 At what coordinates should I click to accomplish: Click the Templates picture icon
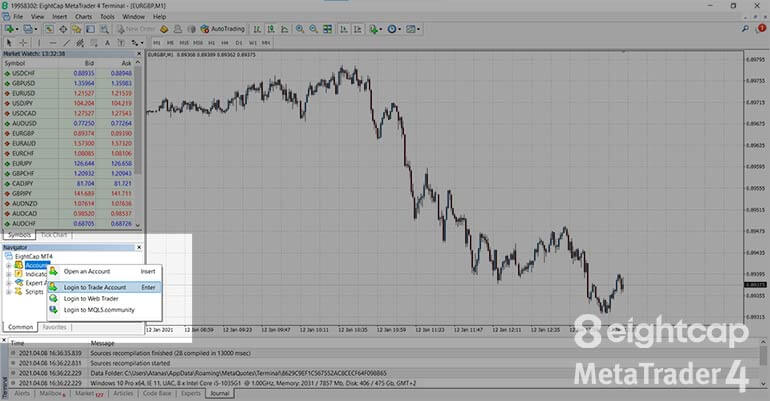411,29
